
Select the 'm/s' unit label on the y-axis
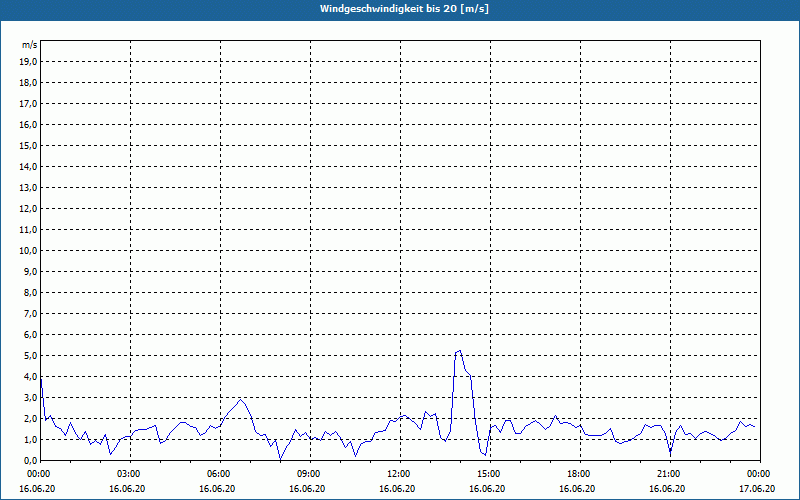[x=30, y=45]
